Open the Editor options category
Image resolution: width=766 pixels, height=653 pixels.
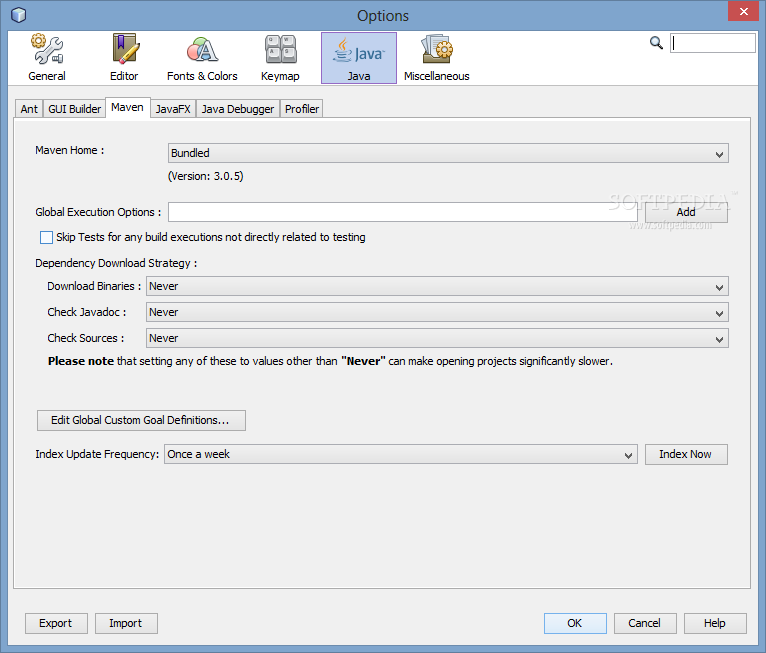pos(124,58)
